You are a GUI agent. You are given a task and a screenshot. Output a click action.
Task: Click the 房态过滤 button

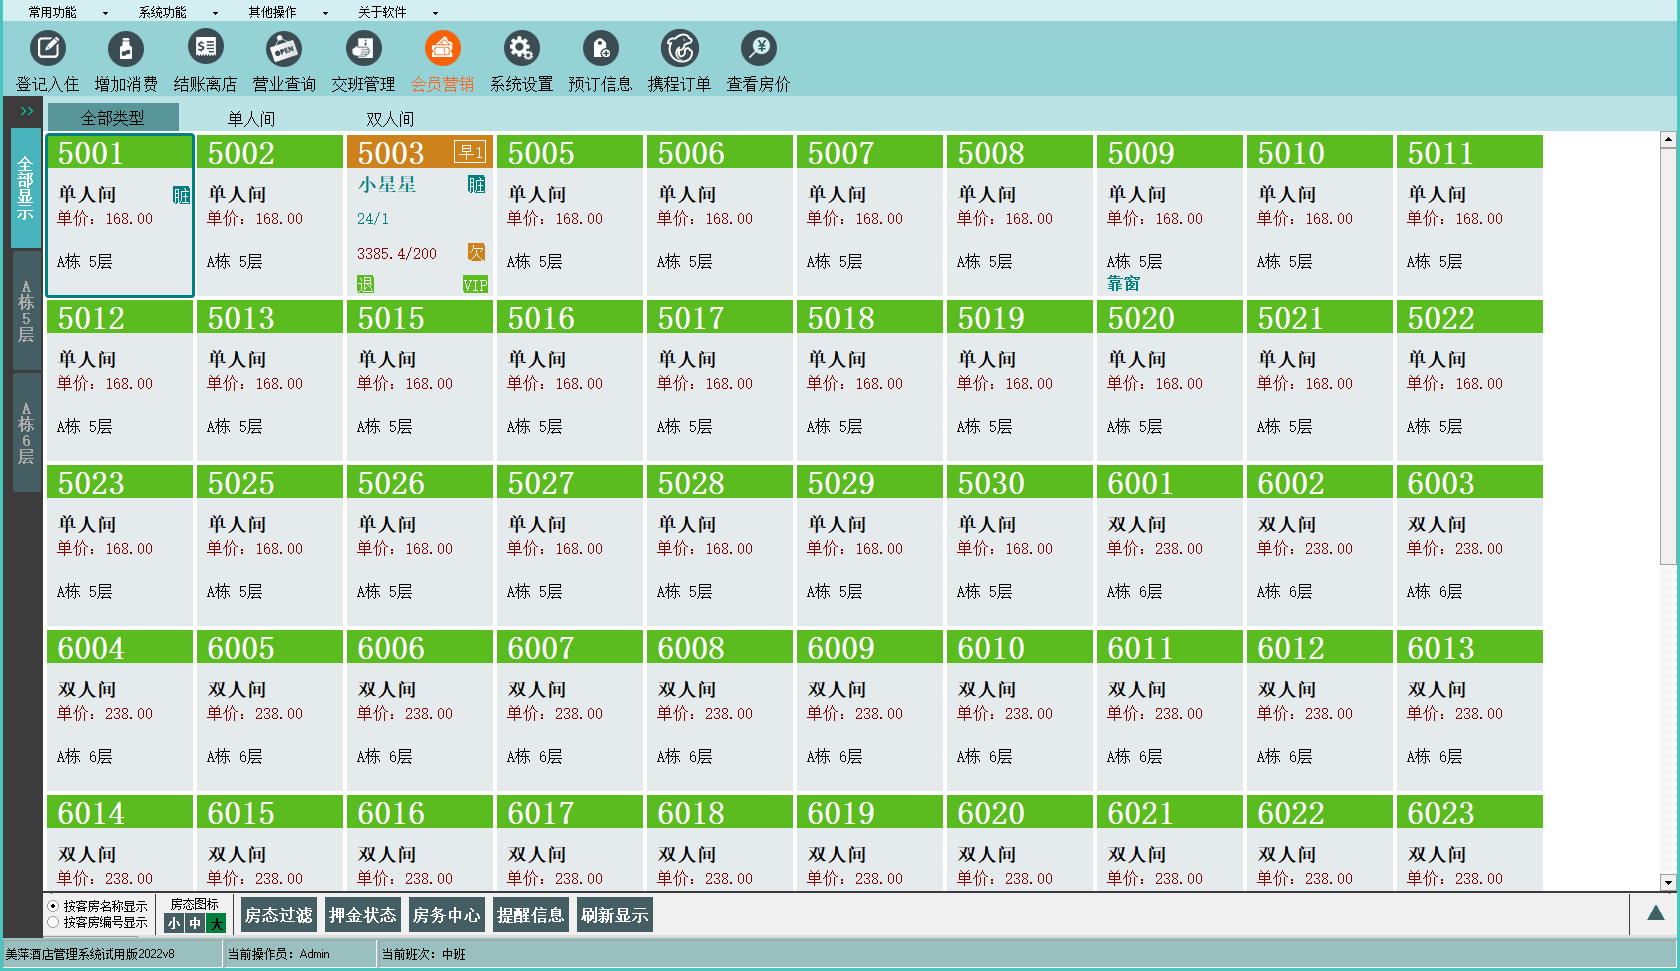pos(278,915)
